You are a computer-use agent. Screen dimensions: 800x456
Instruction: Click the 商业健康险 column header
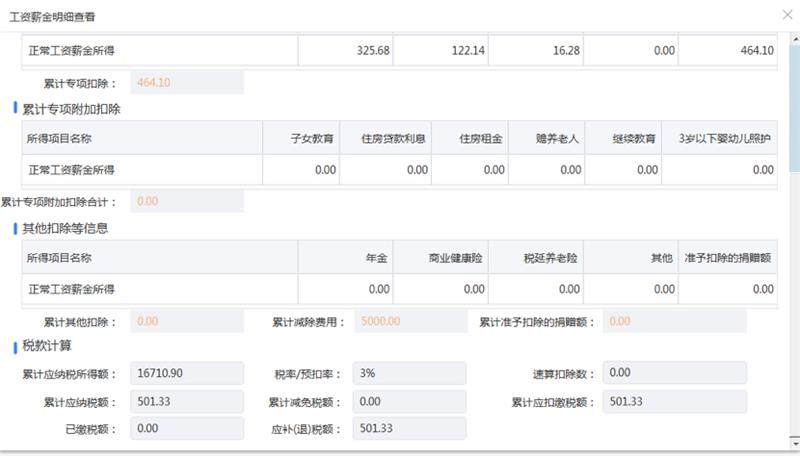click(456, 258)
